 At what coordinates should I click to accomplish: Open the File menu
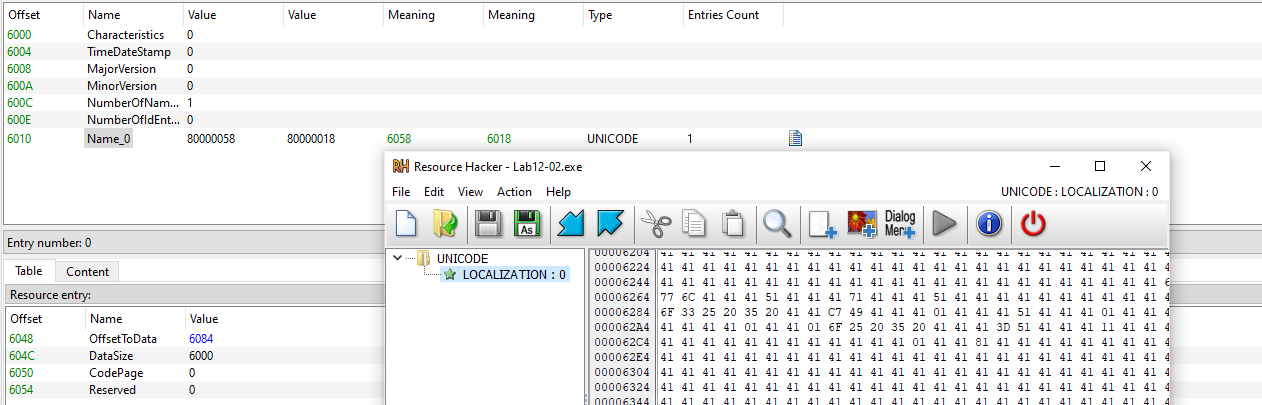[x=401, y=191]
